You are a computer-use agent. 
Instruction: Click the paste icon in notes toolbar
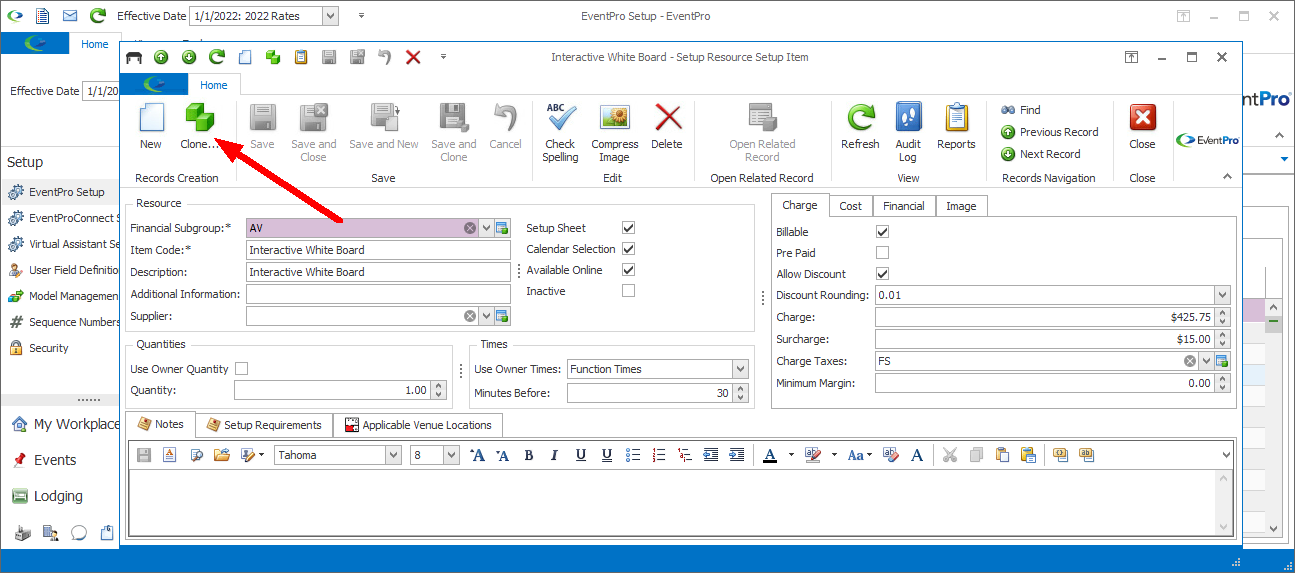point(1002,455)
